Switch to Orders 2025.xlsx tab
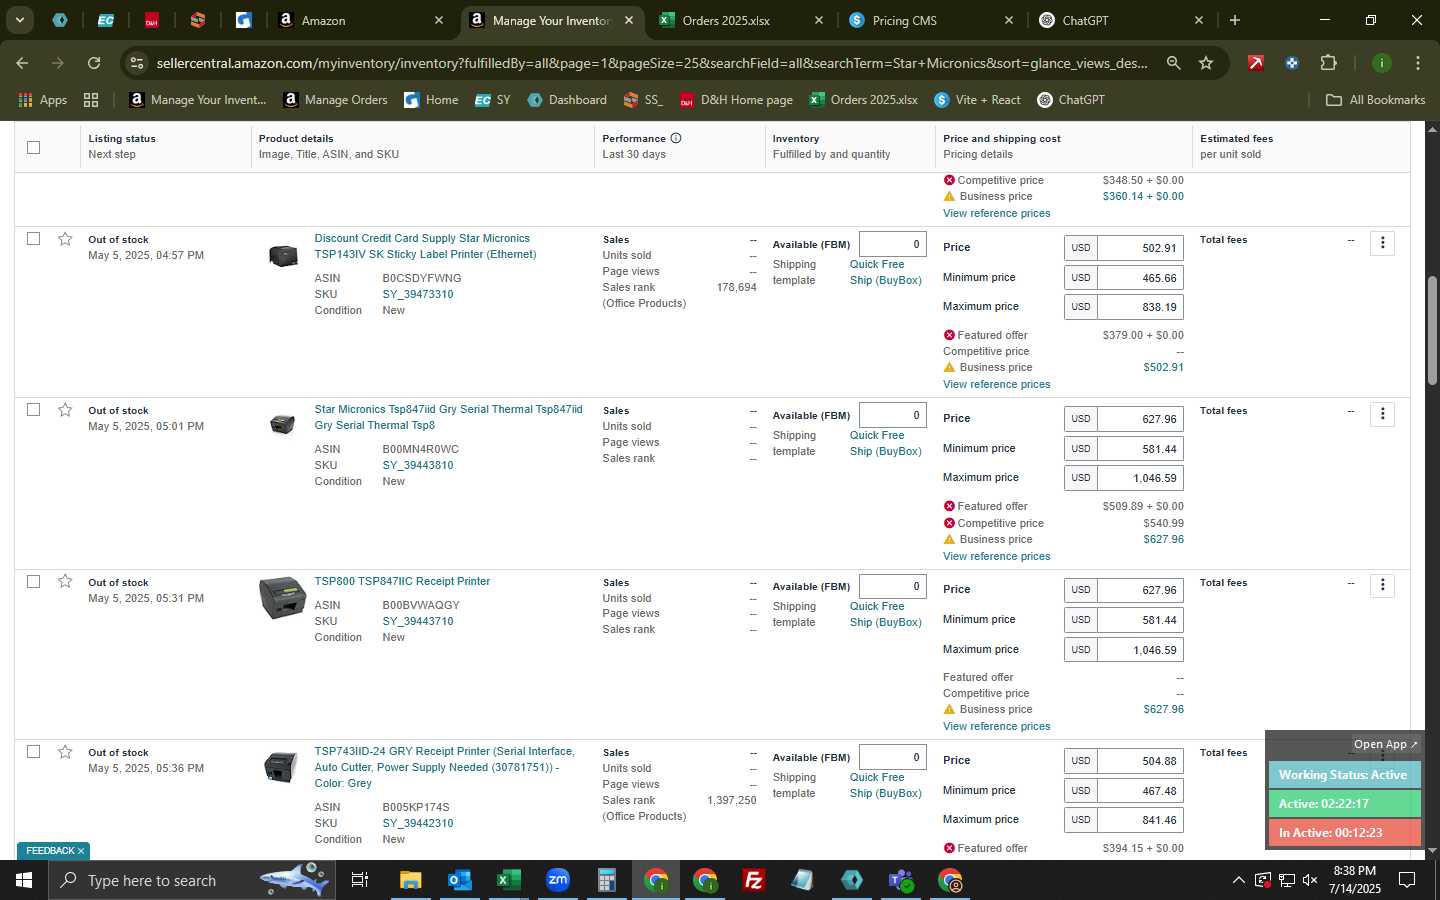The height and width of the screenshot is (900, 1440). (x=741, y=20)
